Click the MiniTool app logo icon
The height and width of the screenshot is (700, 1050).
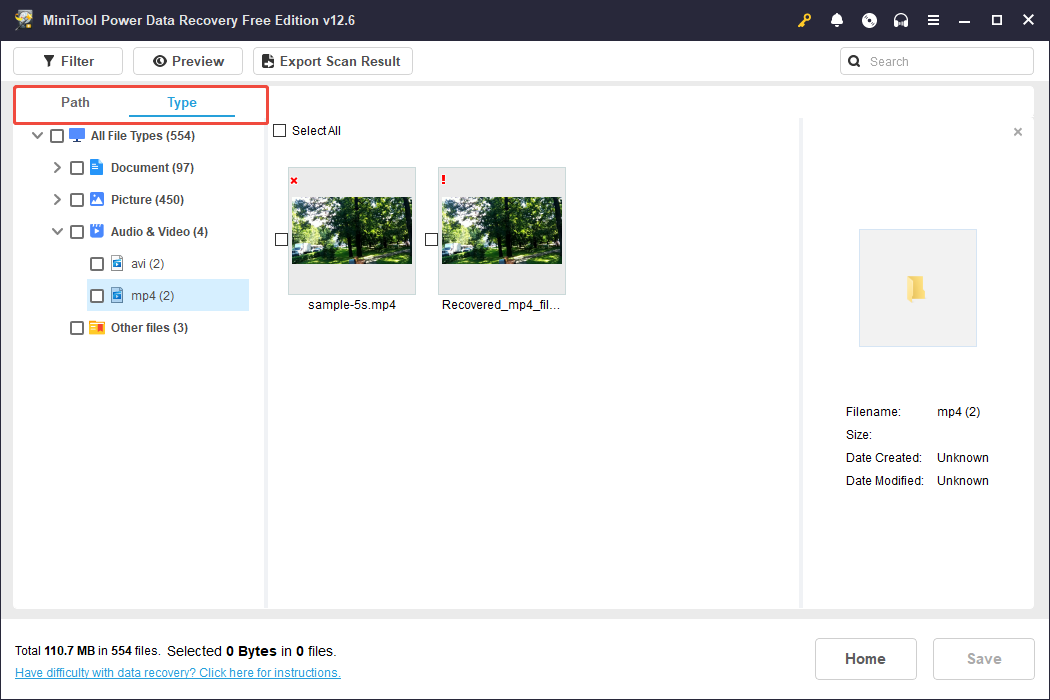[x=23, y=20]
